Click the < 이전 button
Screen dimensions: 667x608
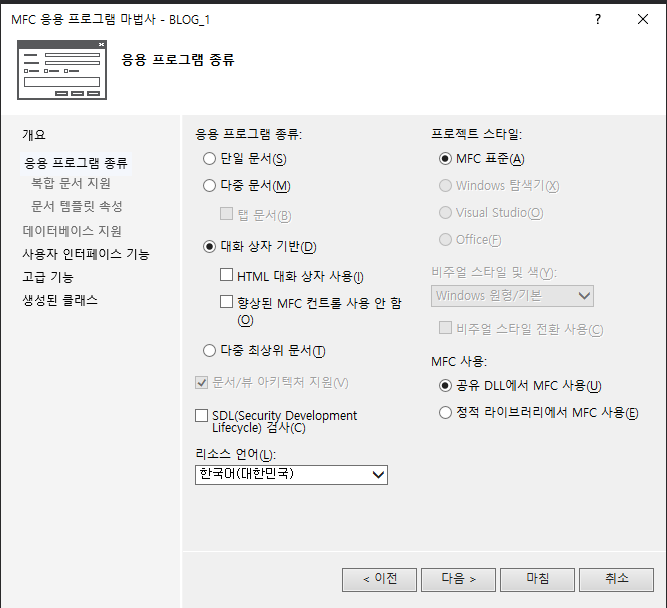coord(379,579)
